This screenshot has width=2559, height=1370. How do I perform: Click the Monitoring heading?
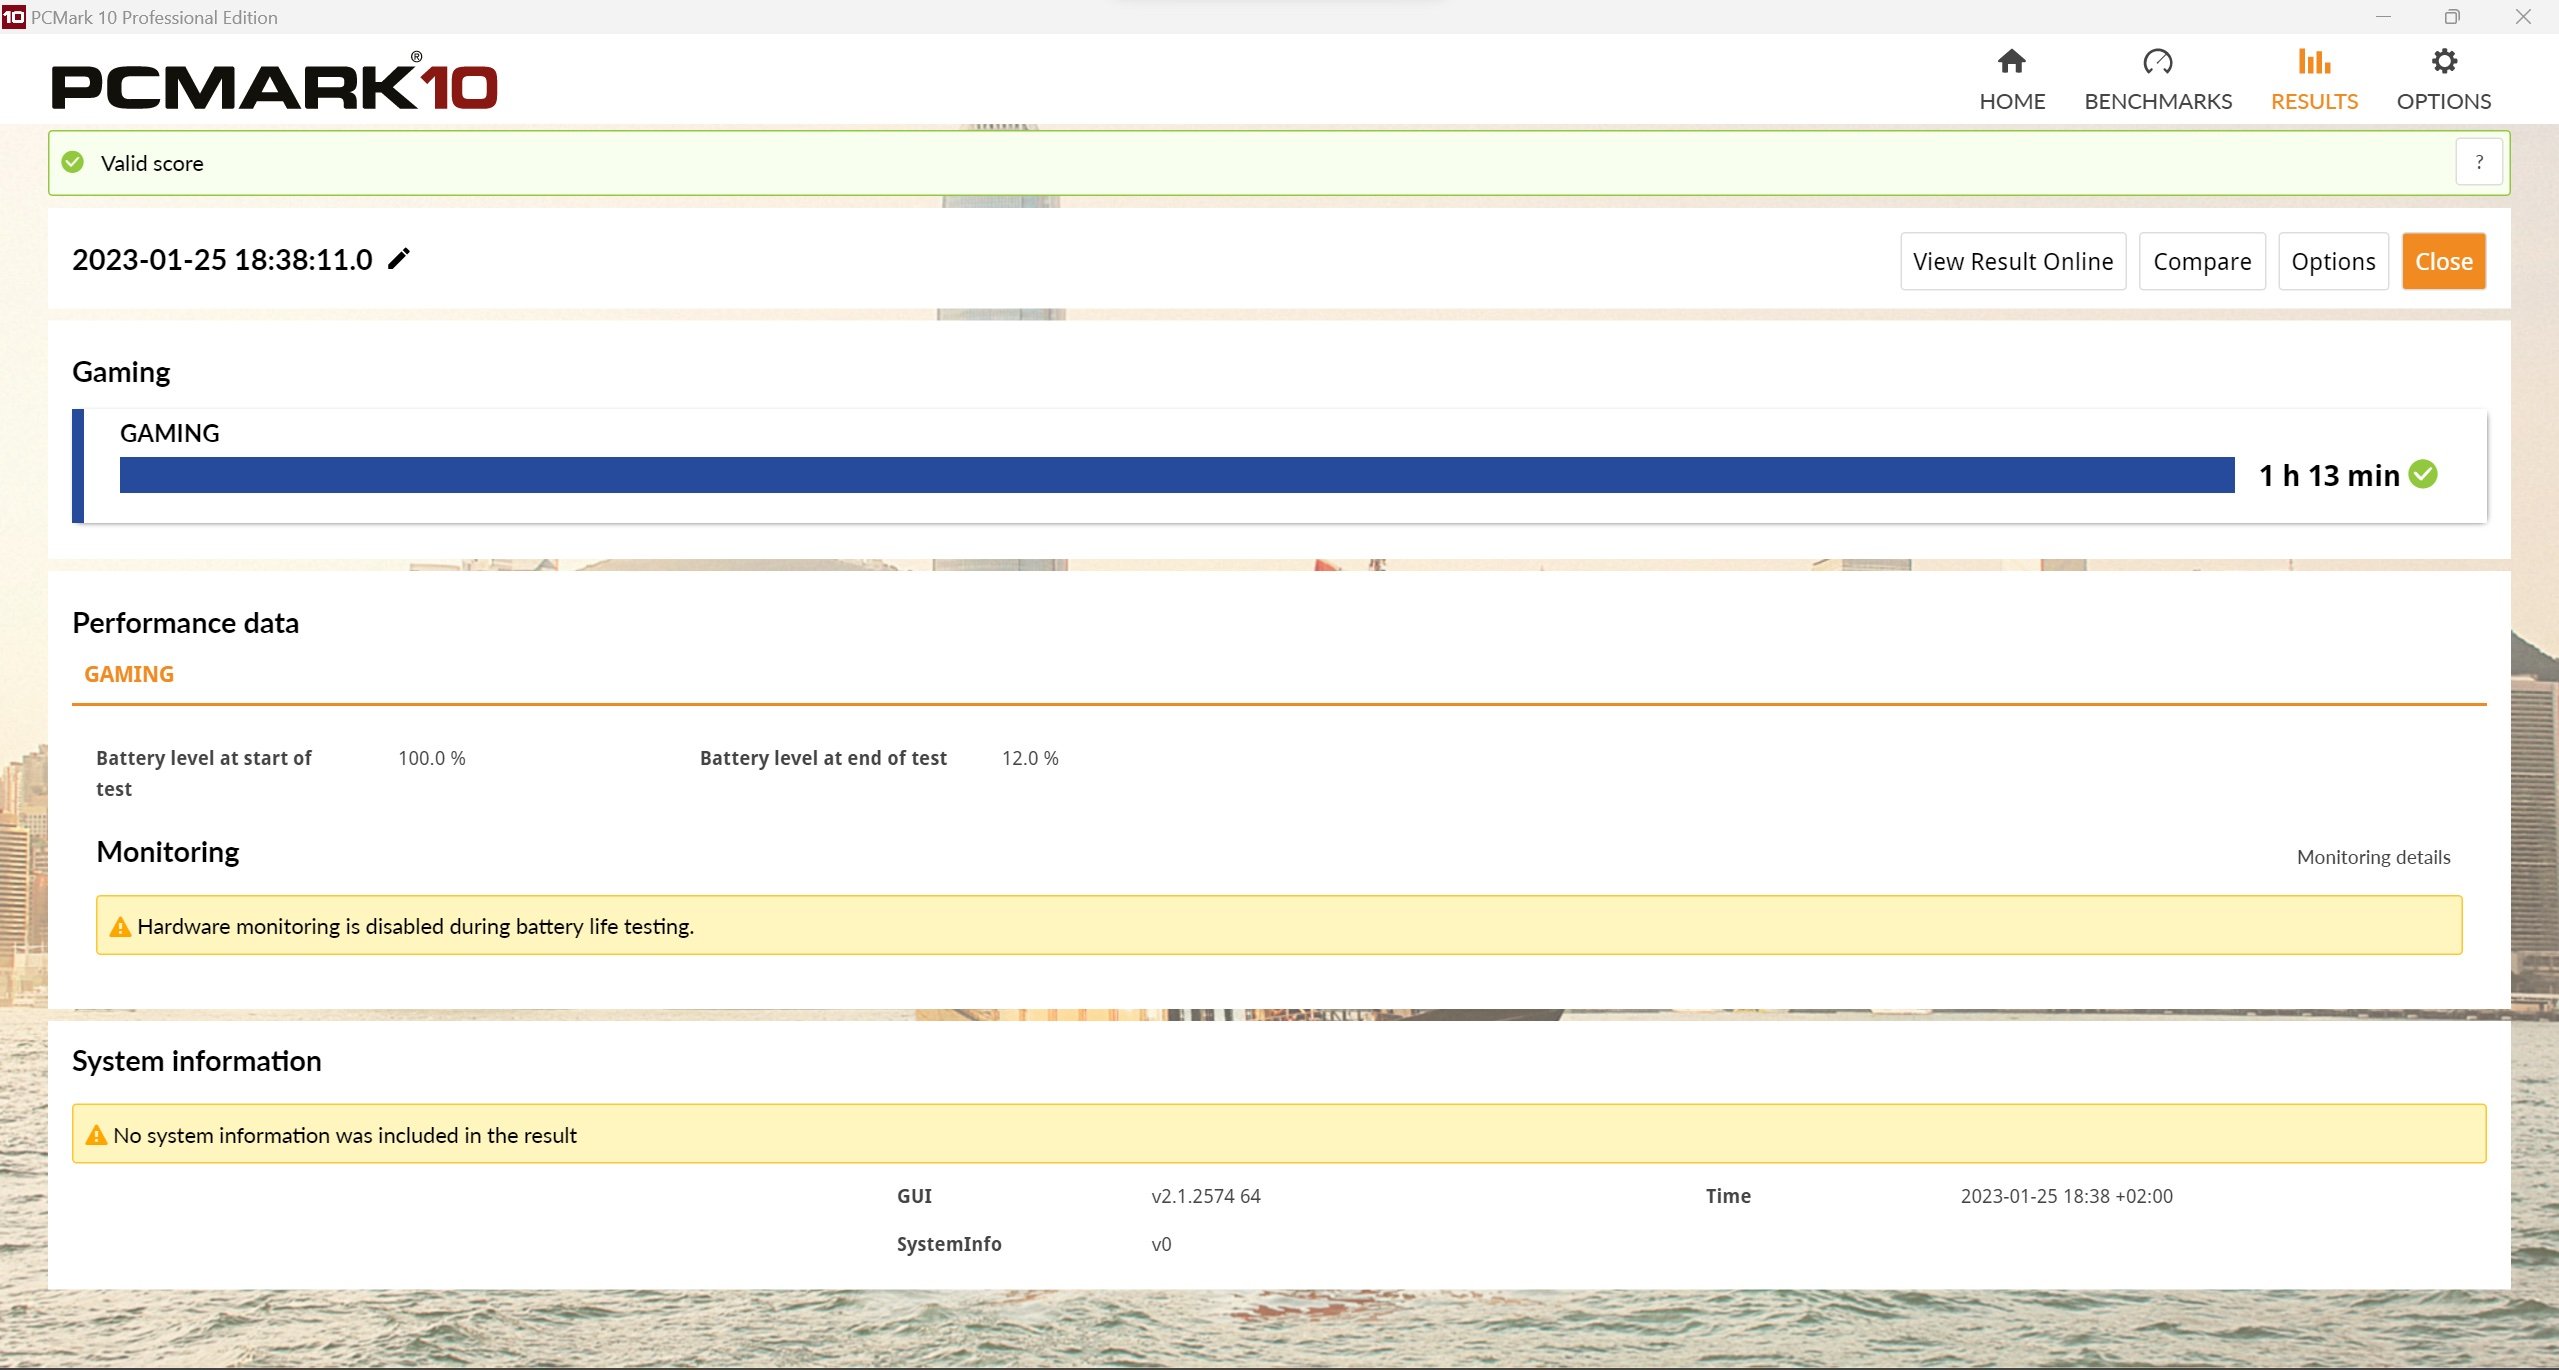167,852
